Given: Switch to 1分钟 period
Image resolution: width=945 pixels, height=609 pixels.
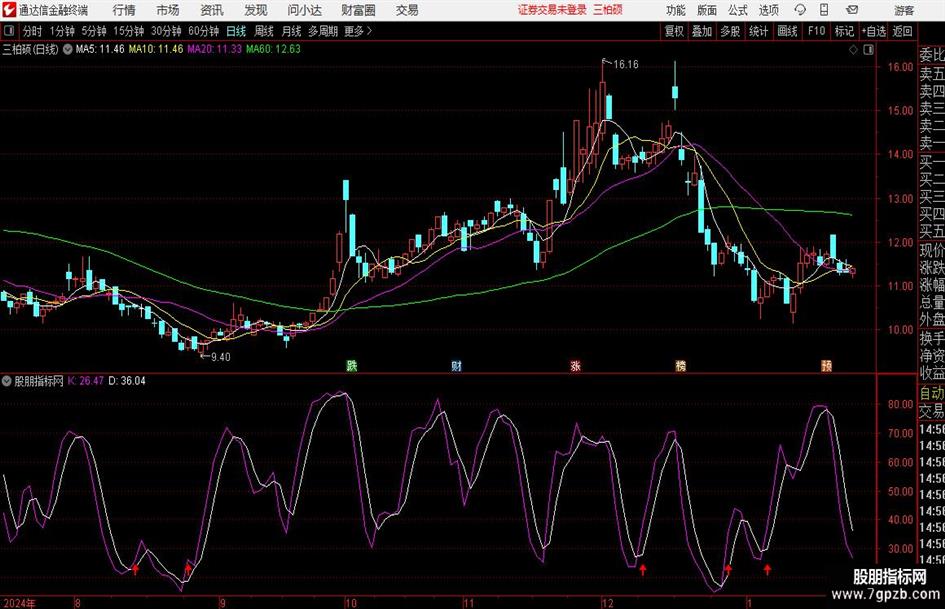Looking at the screenshot, I should pyautogui.click(x=61, y=31).
